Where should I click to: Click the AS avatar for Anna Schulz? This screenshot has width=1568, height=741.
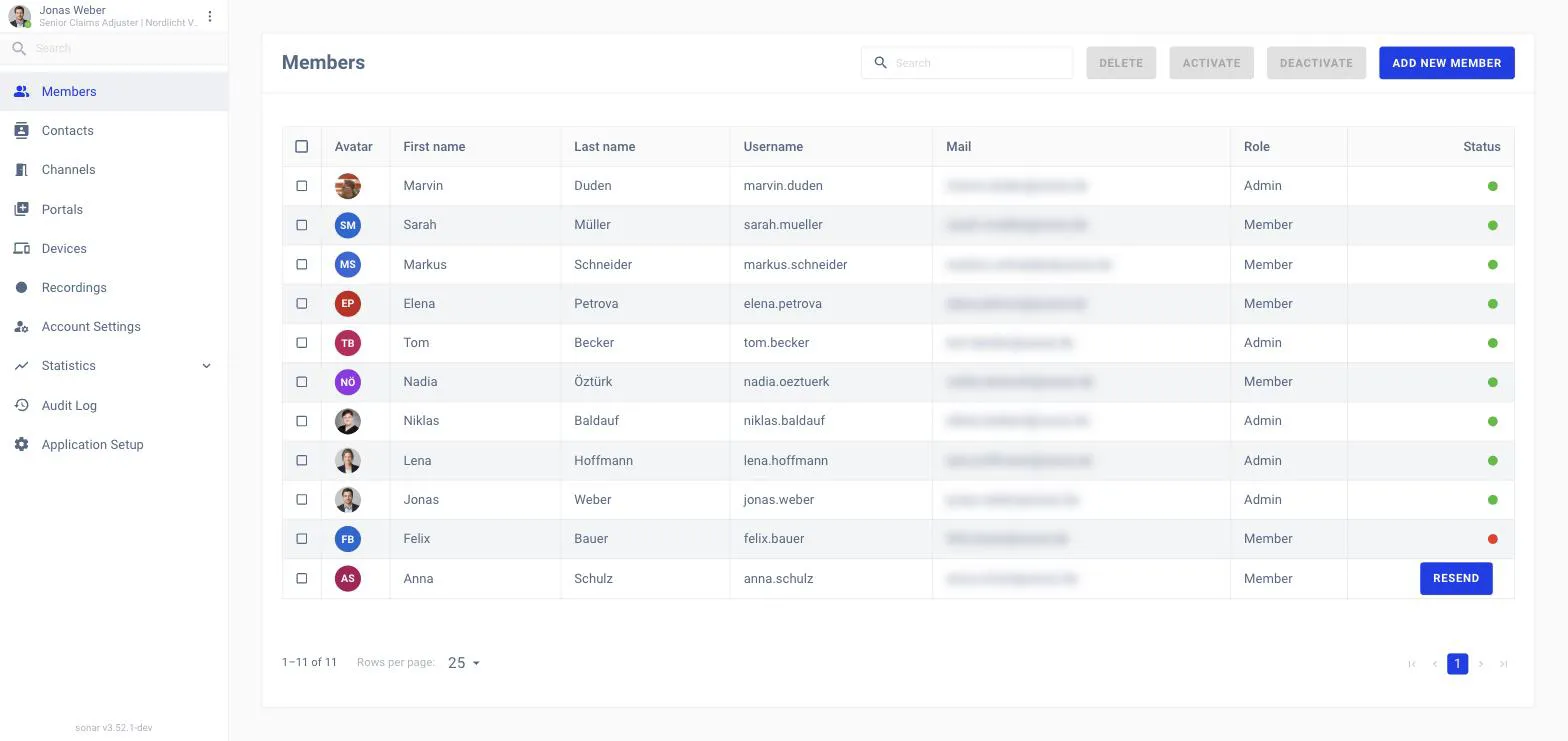pyautogui.click(x=347, y=578)
